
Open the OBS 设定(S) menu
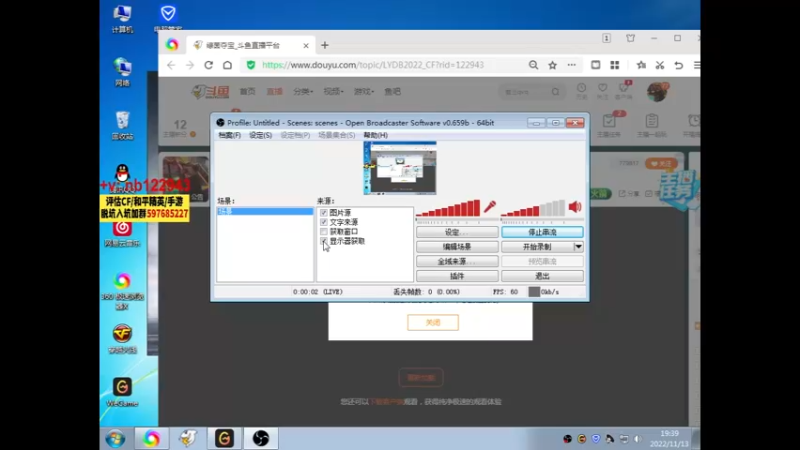click(260, 135)
